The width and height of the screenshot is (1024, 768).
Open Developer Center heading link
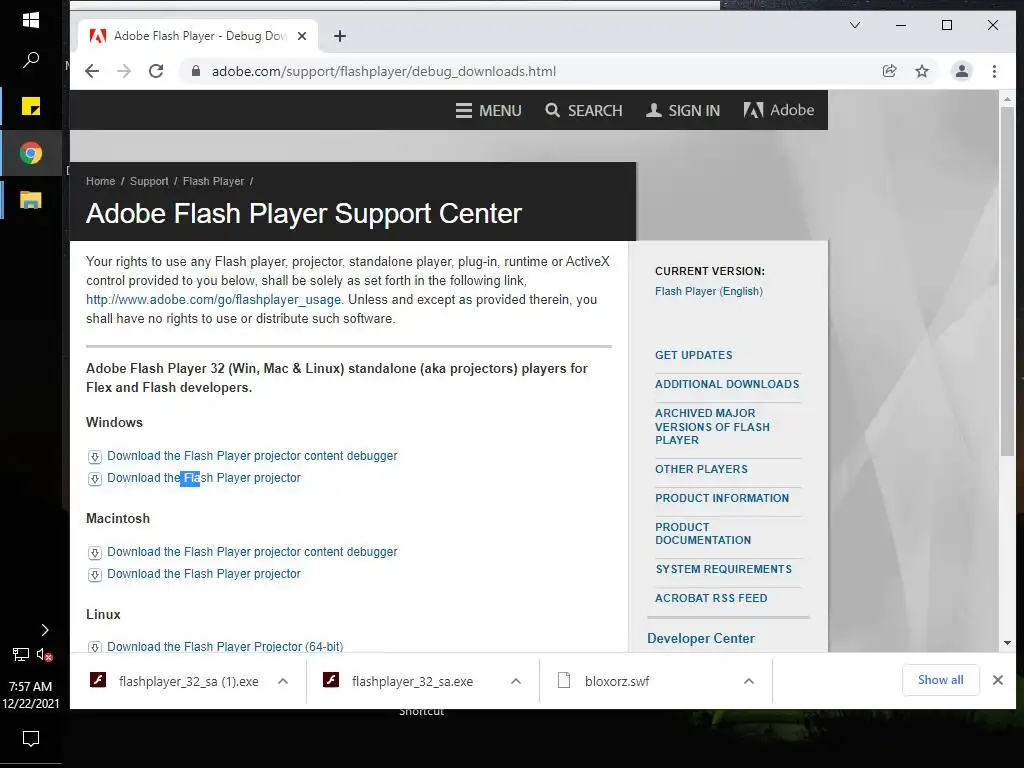[701, 638]
